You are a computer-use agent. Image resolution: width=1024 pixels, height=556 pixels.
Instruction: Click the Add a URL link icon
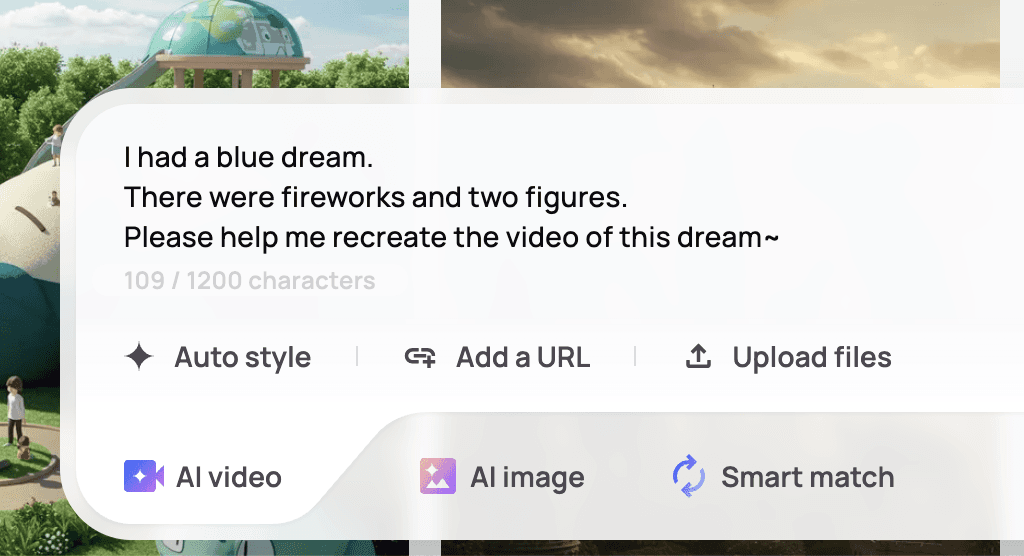pyautogui.click(x=420, y=357)
